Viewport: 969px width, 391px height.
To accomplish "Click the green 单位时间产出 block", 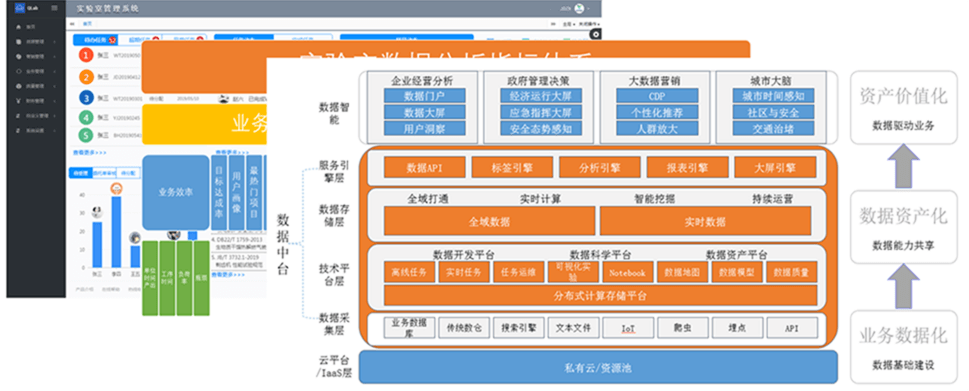I will pyautogui.click(x=150, y=279).
